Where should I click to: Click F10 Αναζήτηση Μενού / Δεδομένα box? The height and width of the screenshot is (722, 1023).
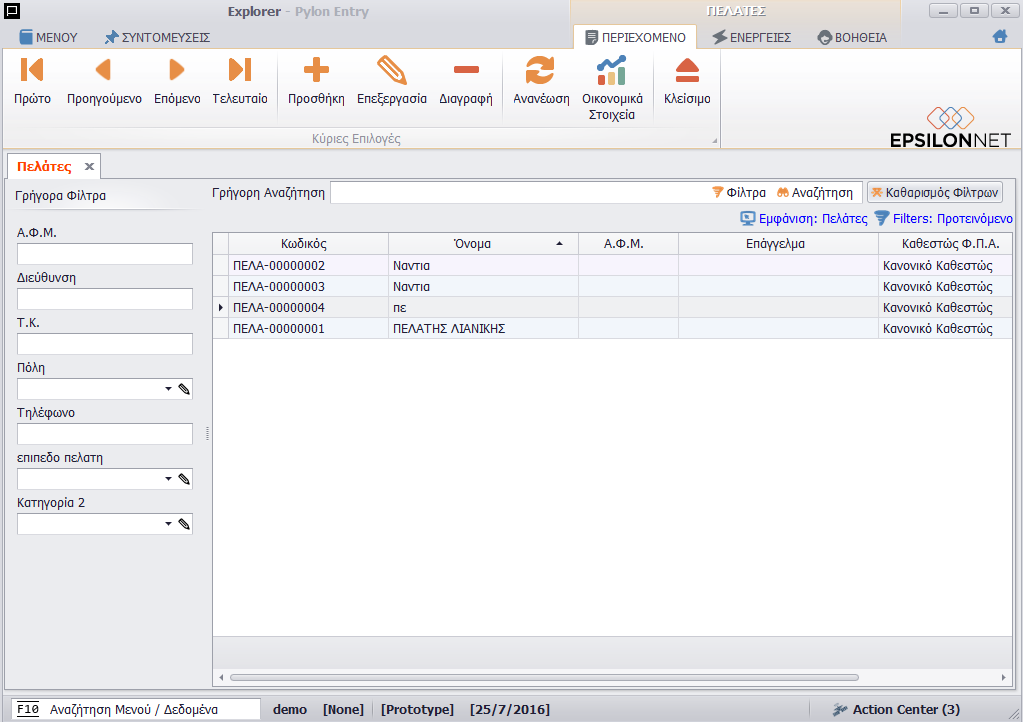[136, 710]
